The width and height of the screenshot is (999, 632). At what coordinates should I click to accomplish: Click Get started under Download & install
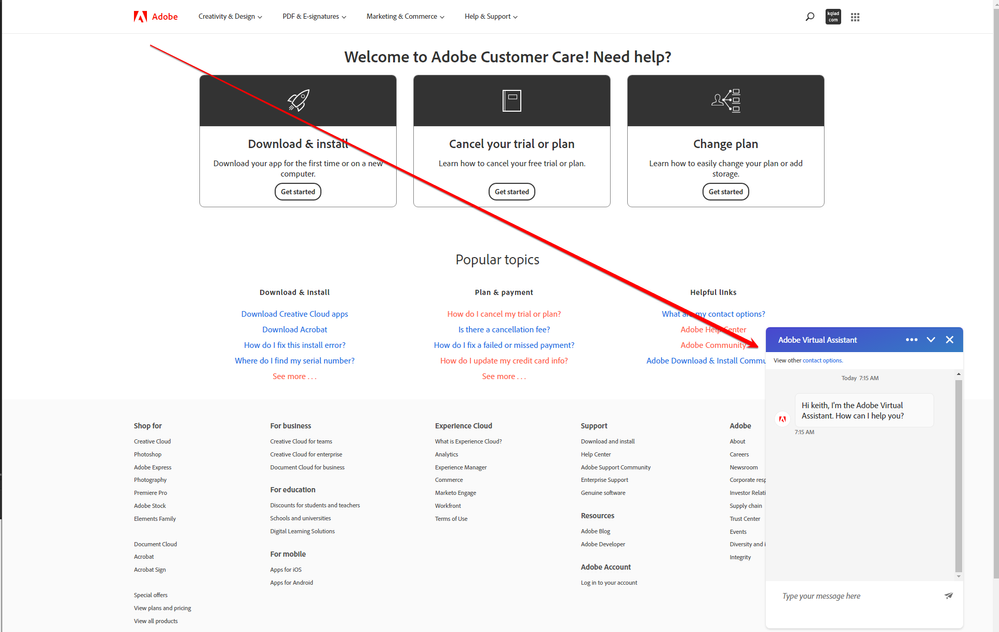pyautogui.click(x=298, y=192)
